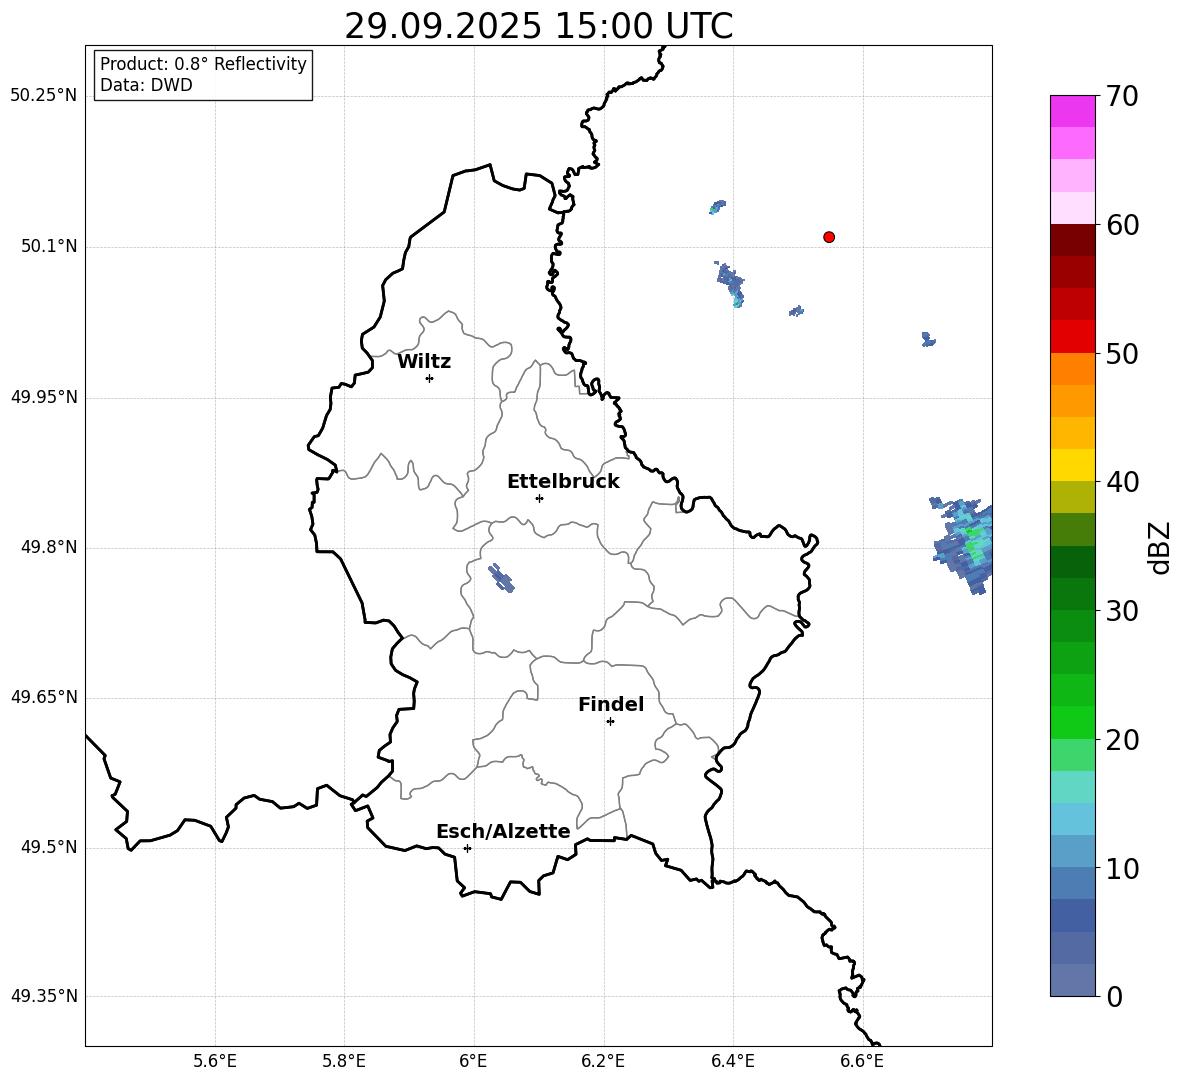
Task: Click the 50.25°N latitude label
Action: pyautogui.click(x=44, y=95)
